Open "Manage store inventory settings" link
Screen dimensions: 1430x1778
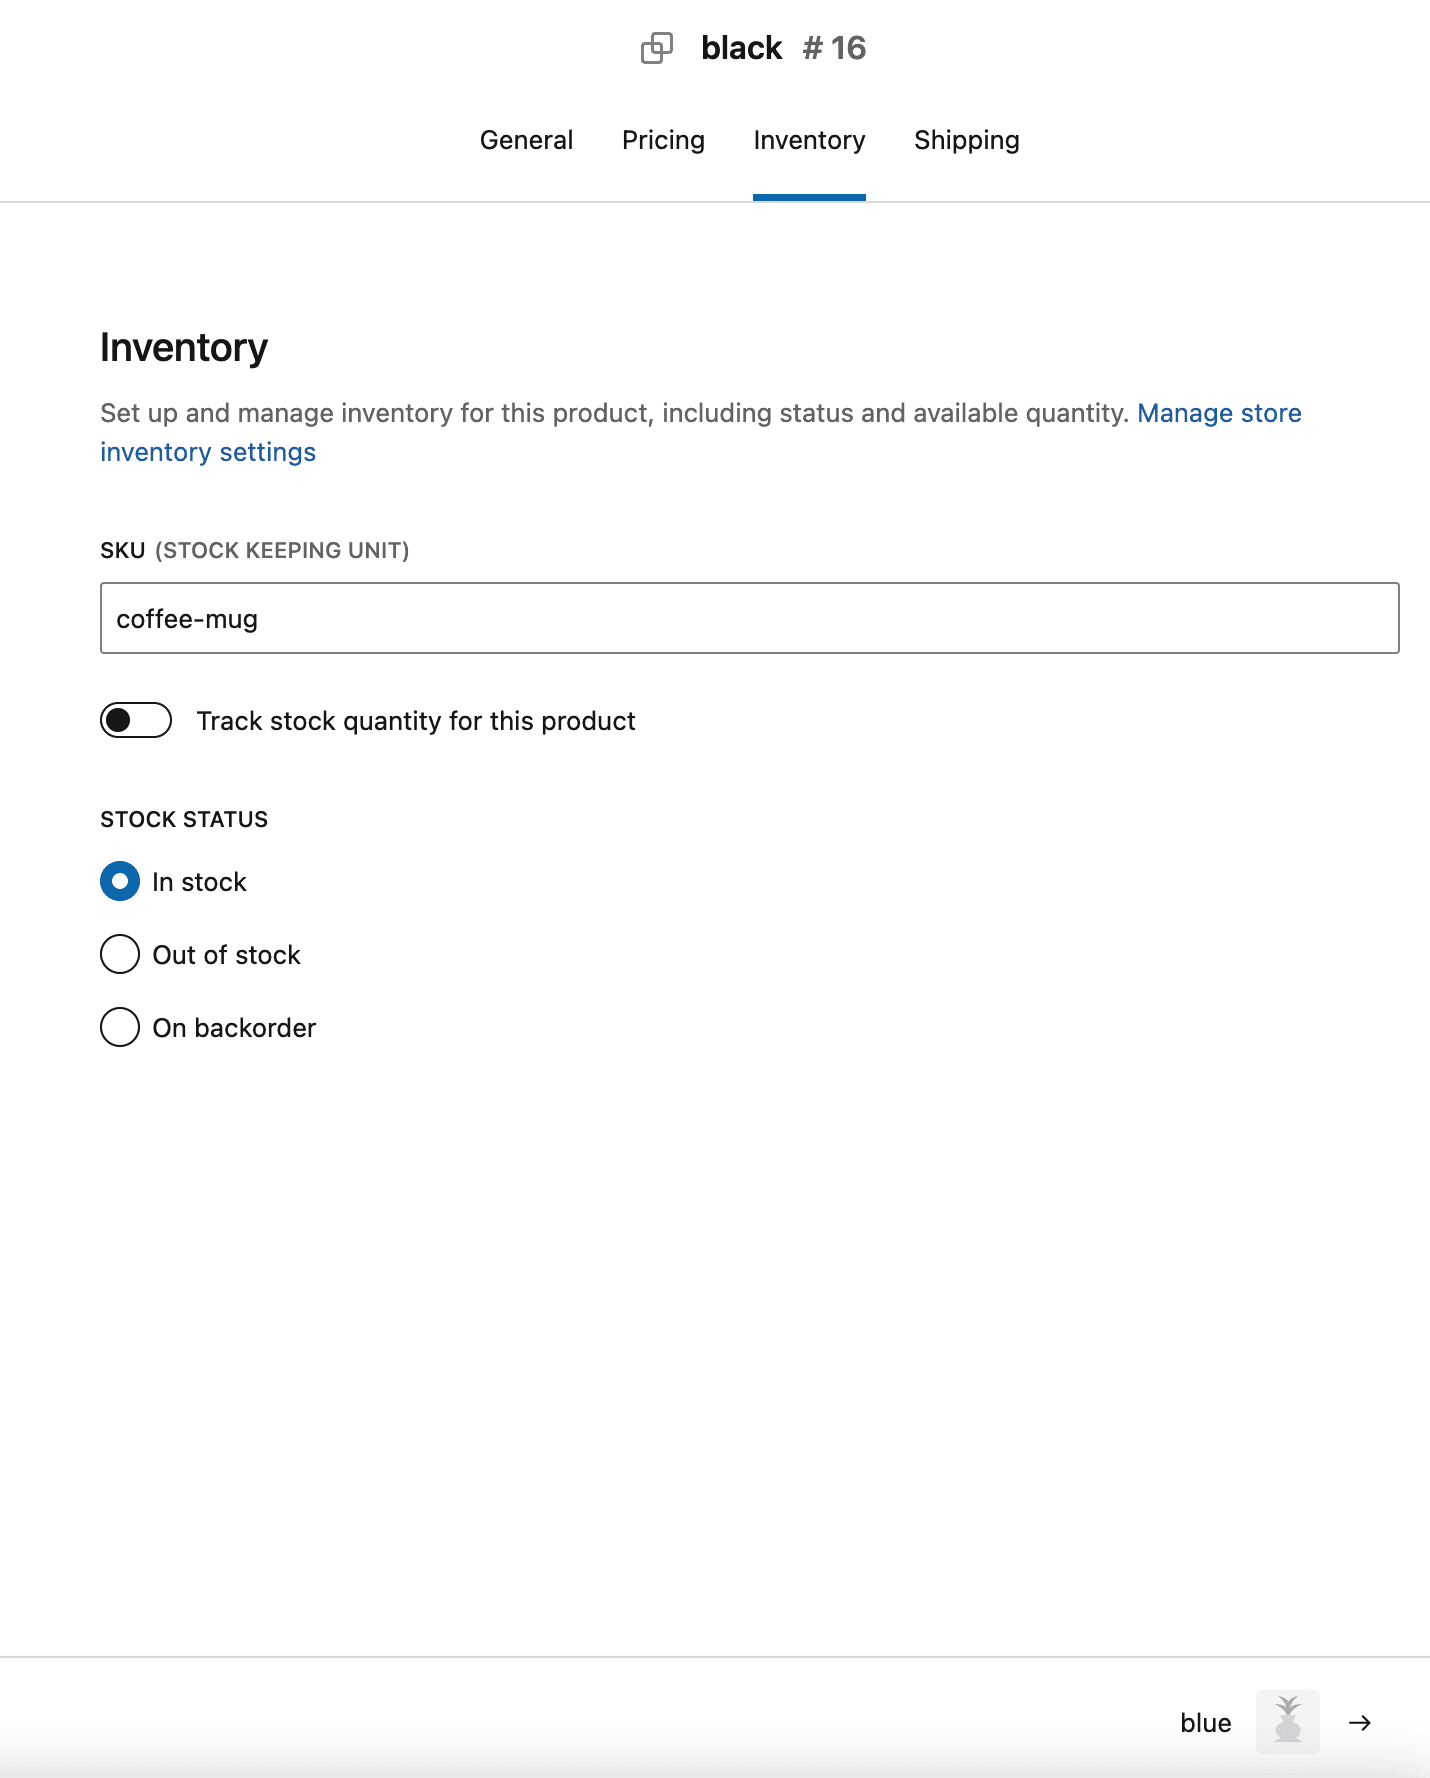pos(1218,412)
